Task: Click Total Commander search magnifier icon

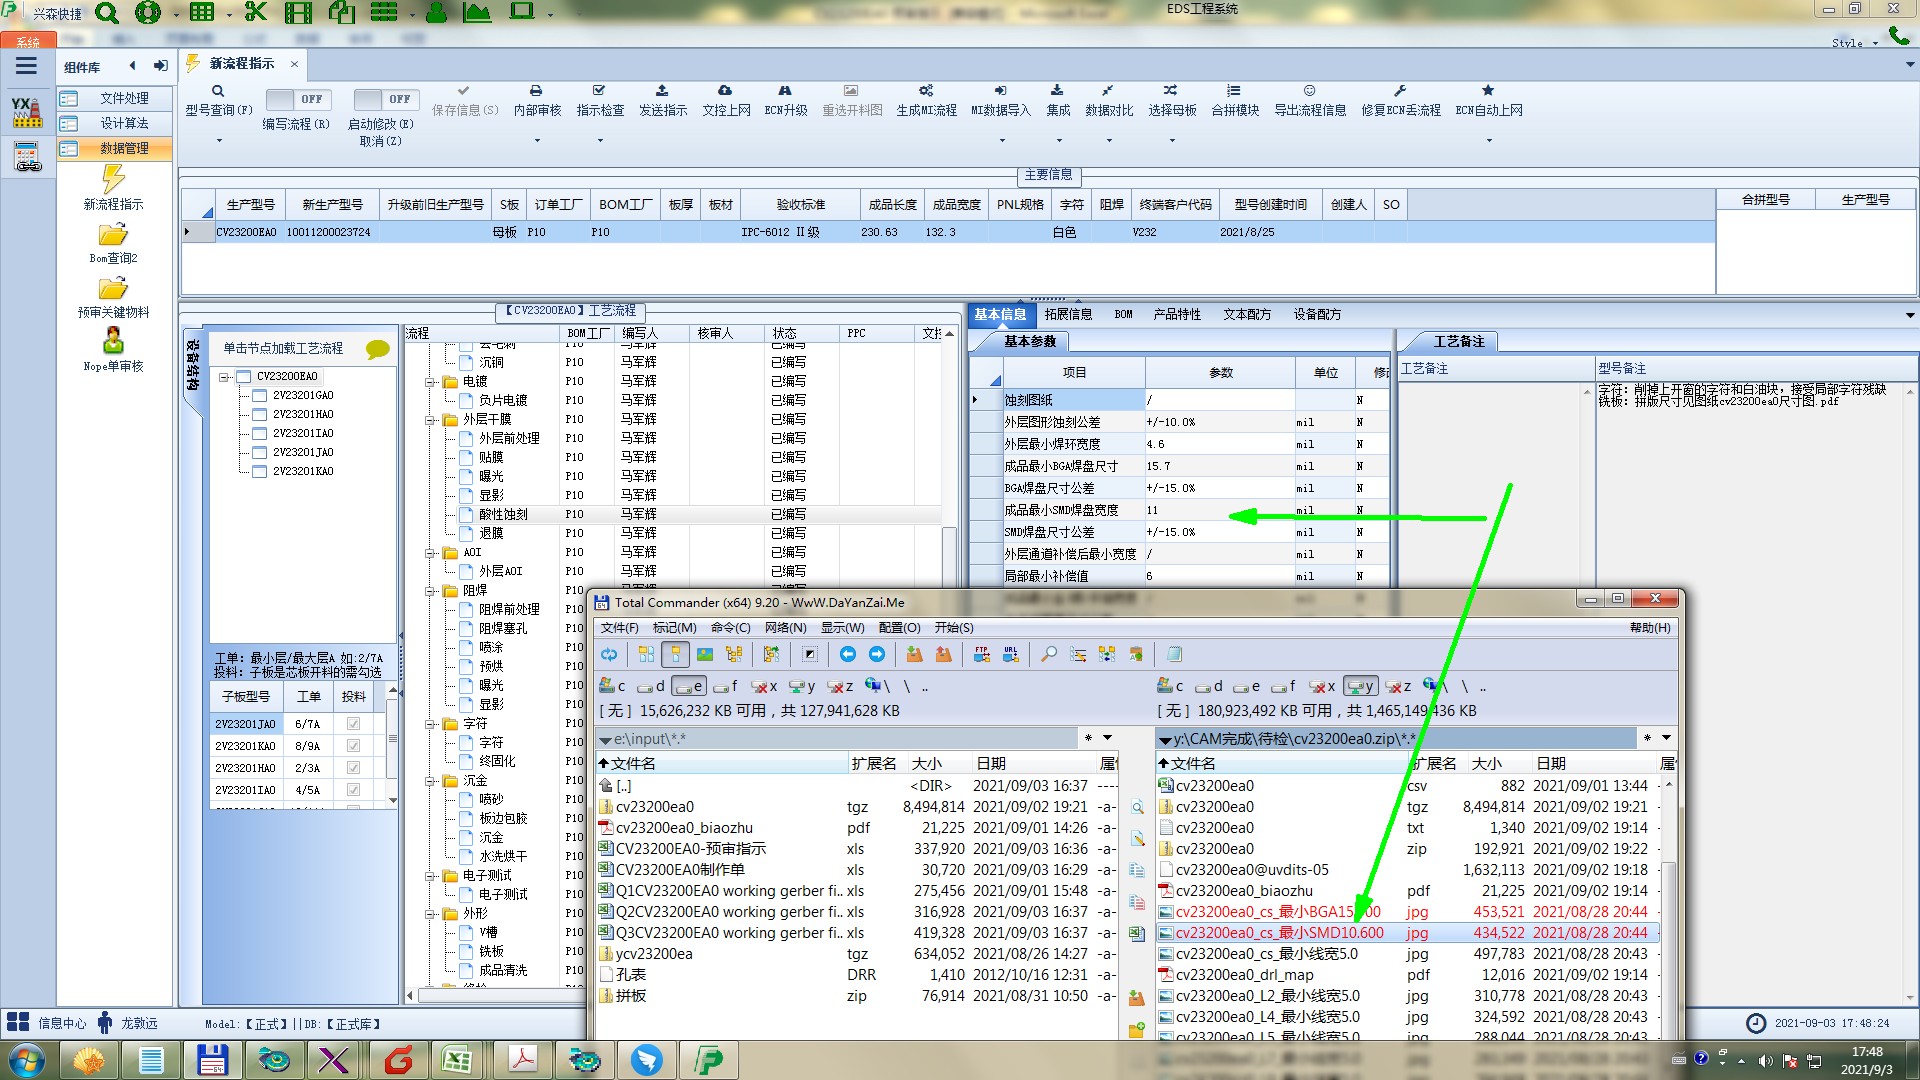Action: click(x=1049, y=654)
